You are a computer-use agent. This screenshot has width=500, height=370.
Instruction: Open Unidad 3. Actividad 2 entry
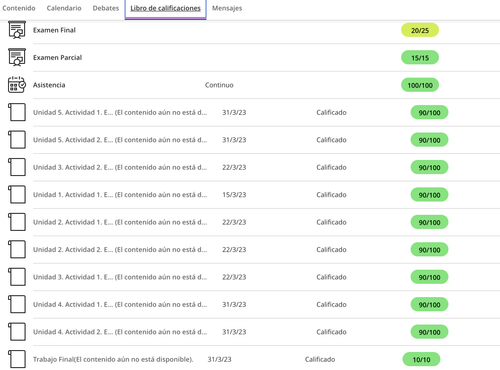120,167
